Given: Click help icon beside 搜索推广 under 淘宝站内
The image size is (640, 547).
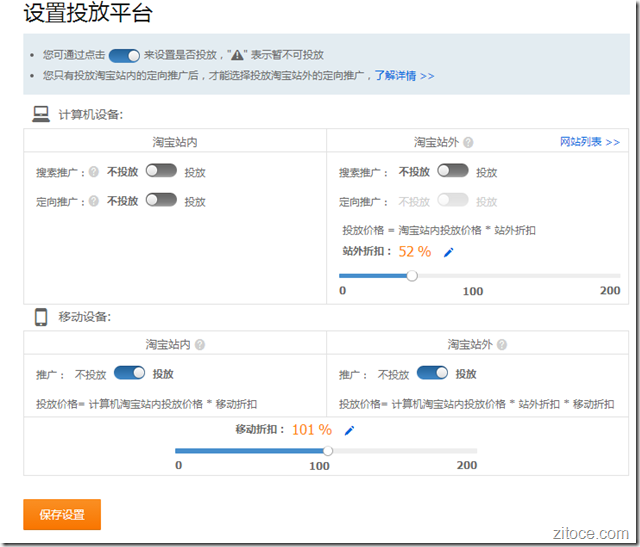Looking at the screenshot, I should click(x=94, y=172).
